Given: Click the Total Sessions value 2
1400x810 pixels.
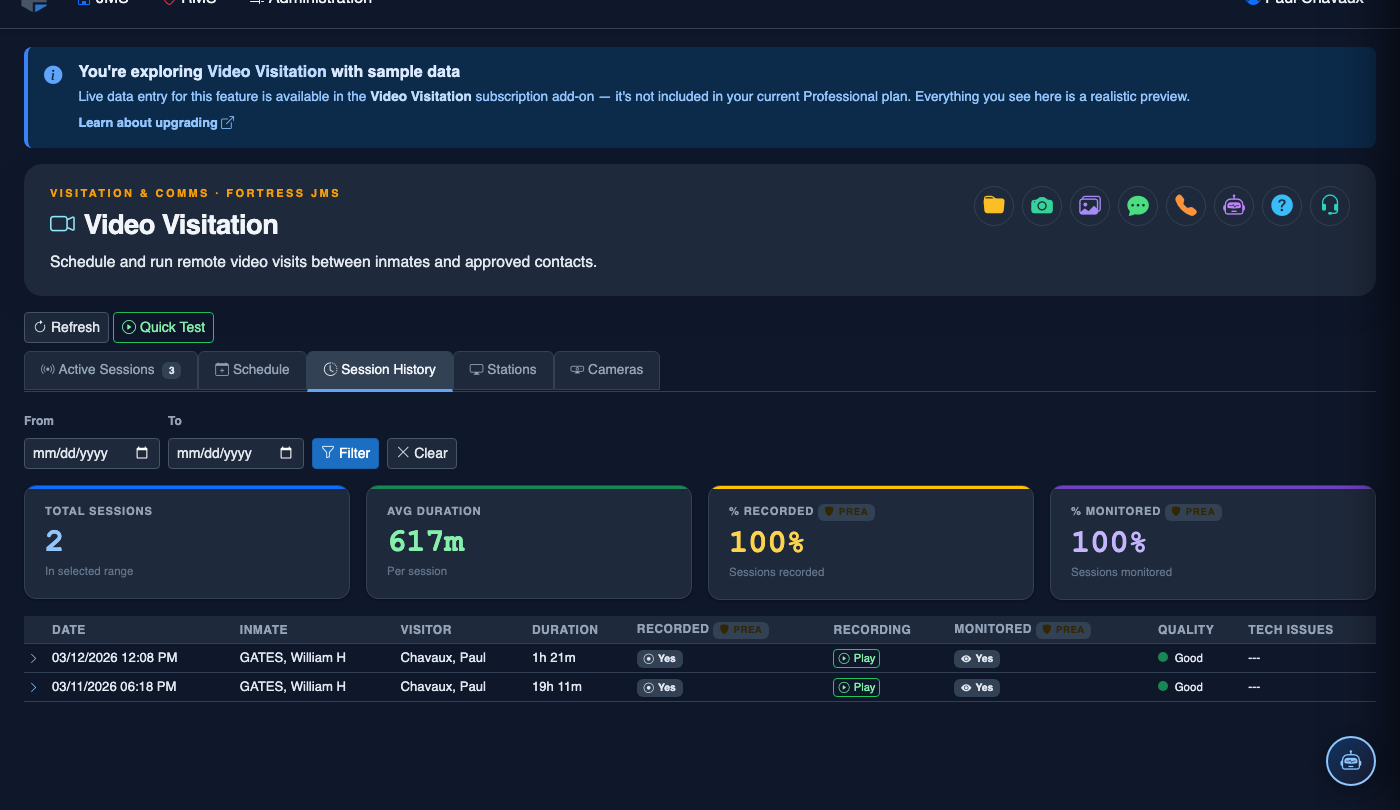Looking at the screenshot, I should [x=54, y=541].
